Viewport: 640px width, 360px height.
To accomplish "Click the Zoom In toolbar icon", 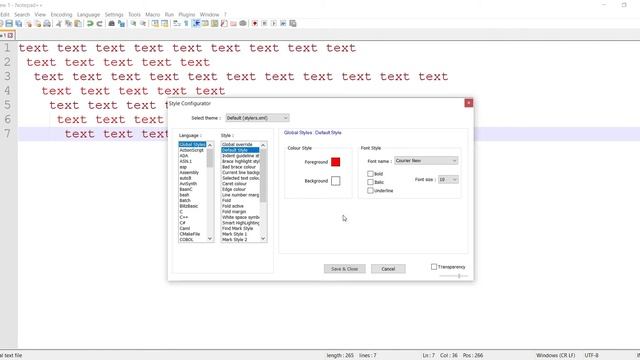I will point(133,24).
